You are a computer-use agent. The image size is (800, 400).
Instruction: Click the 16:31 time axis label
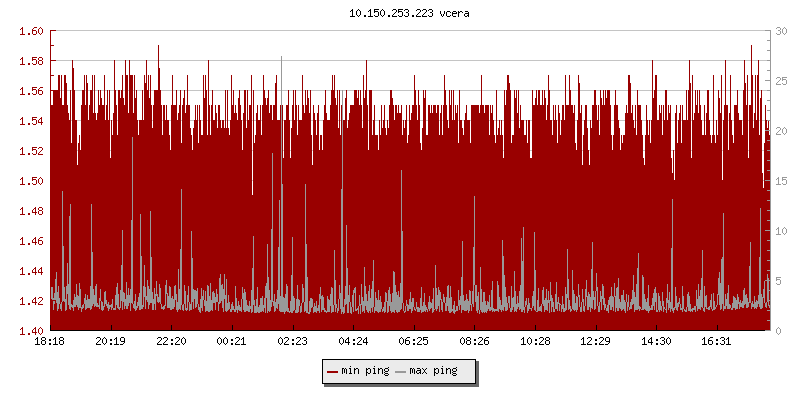point(716,342)
